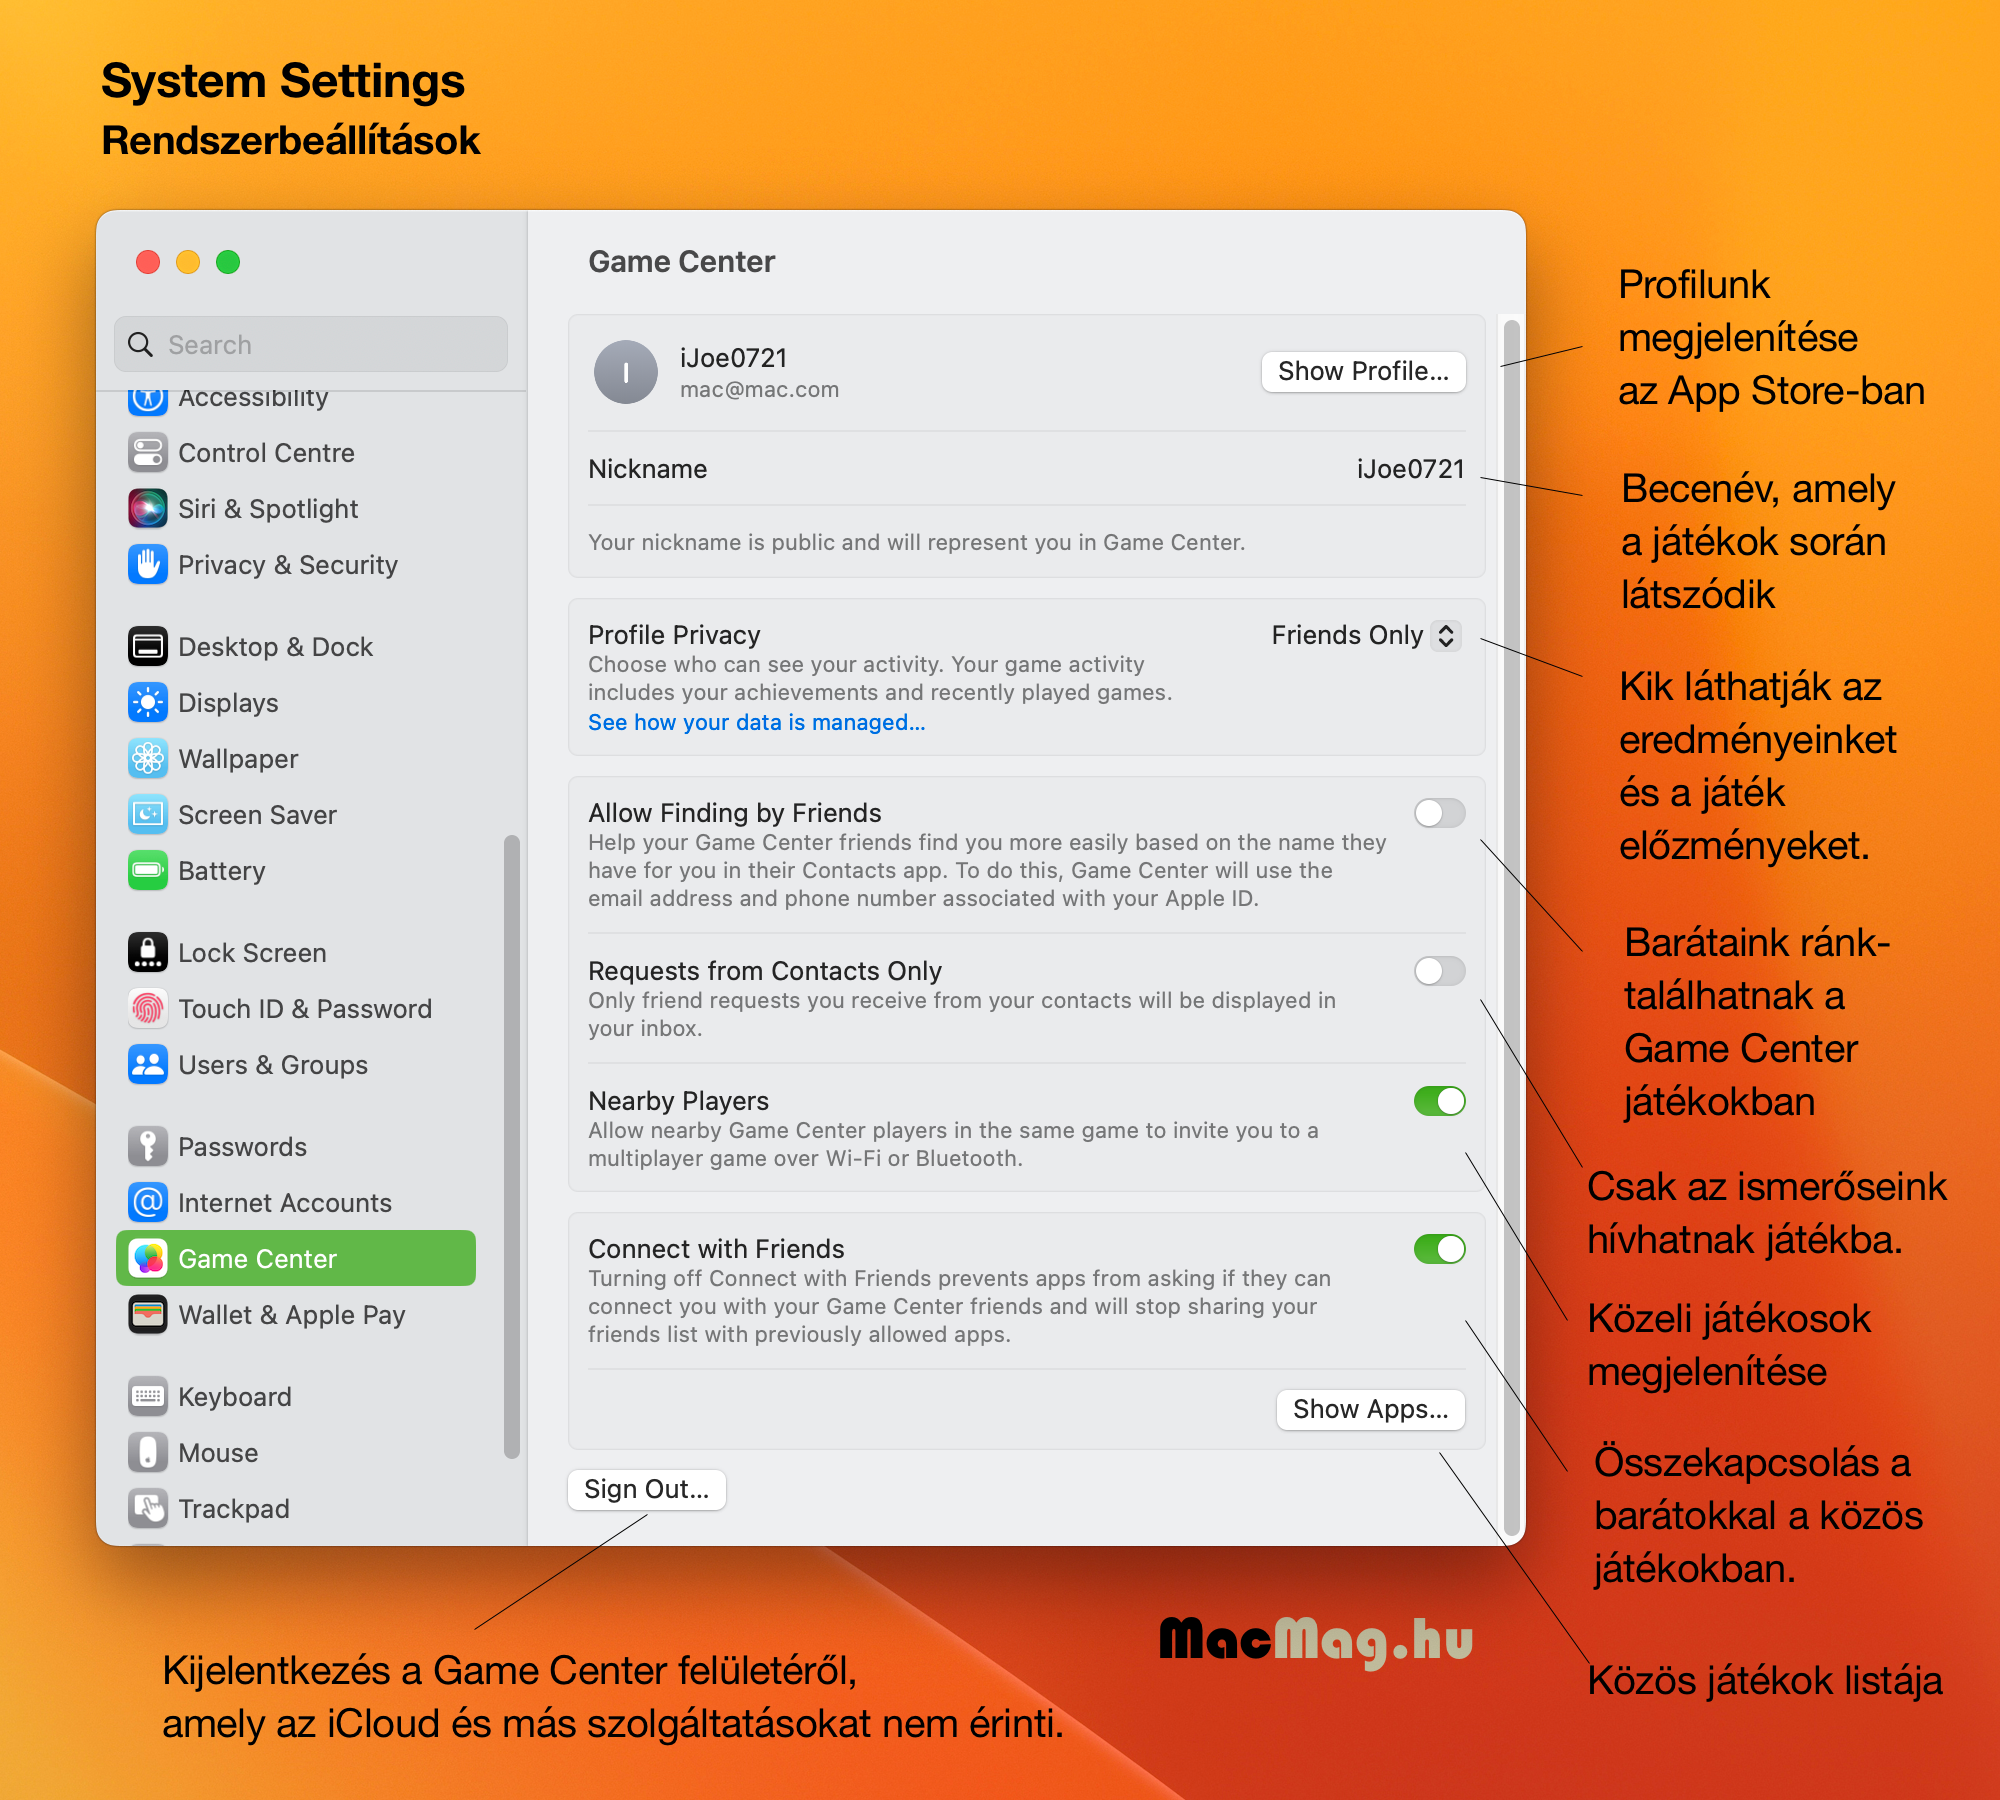Click the Show Apps... button
The height and width of the screenshot is (1800, 2000).
click(1370, 1409)
